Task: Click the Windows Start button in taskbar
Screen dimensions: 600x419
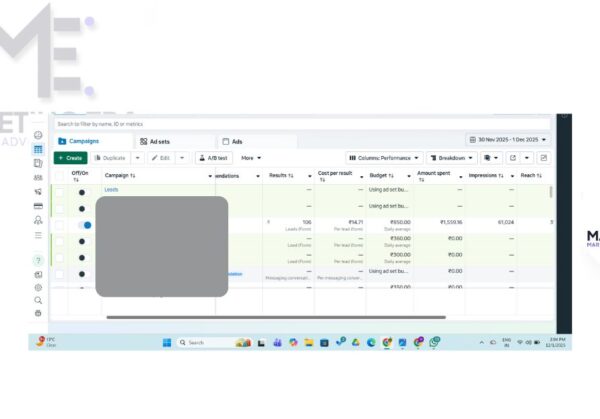Action: (167, 342)
